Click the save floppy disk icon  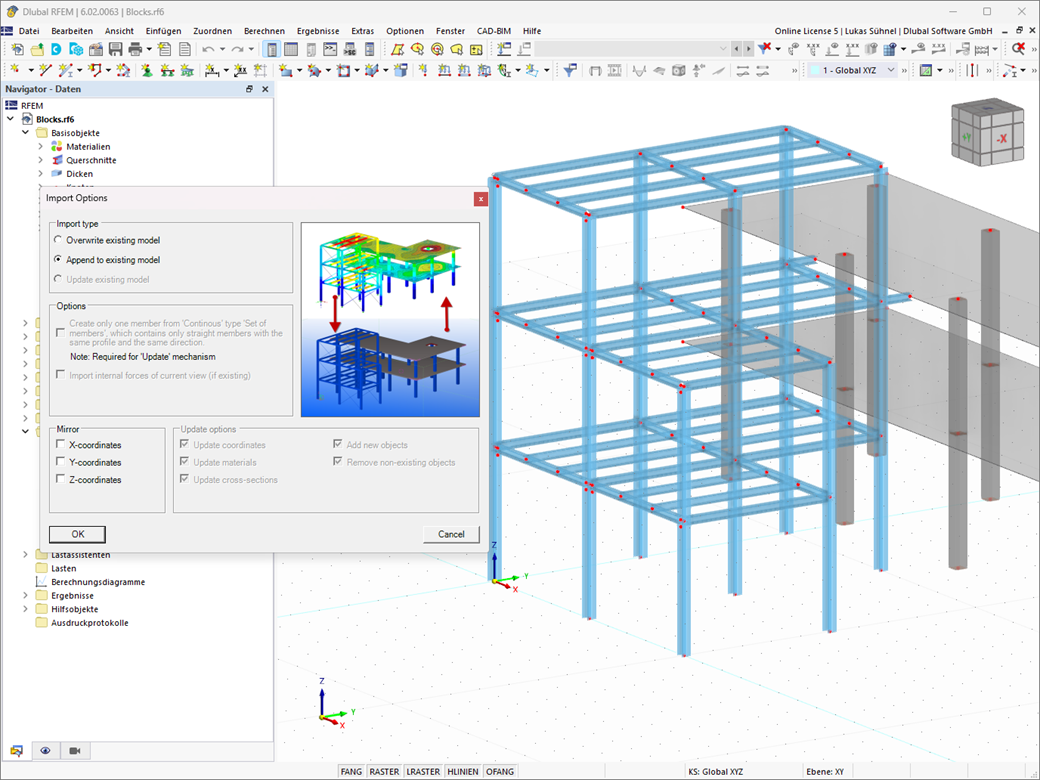(115, 49)
